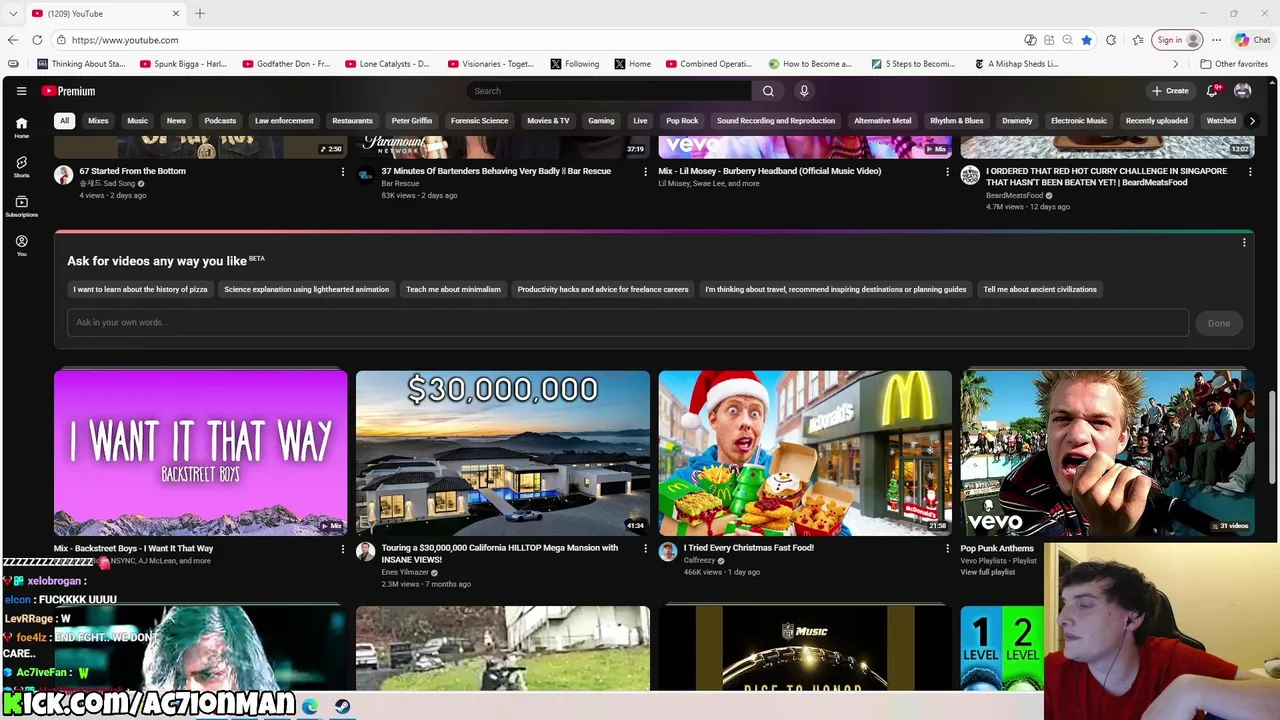Expand the Other favorites folder

pyautogui.click(x=1234, y=64)
